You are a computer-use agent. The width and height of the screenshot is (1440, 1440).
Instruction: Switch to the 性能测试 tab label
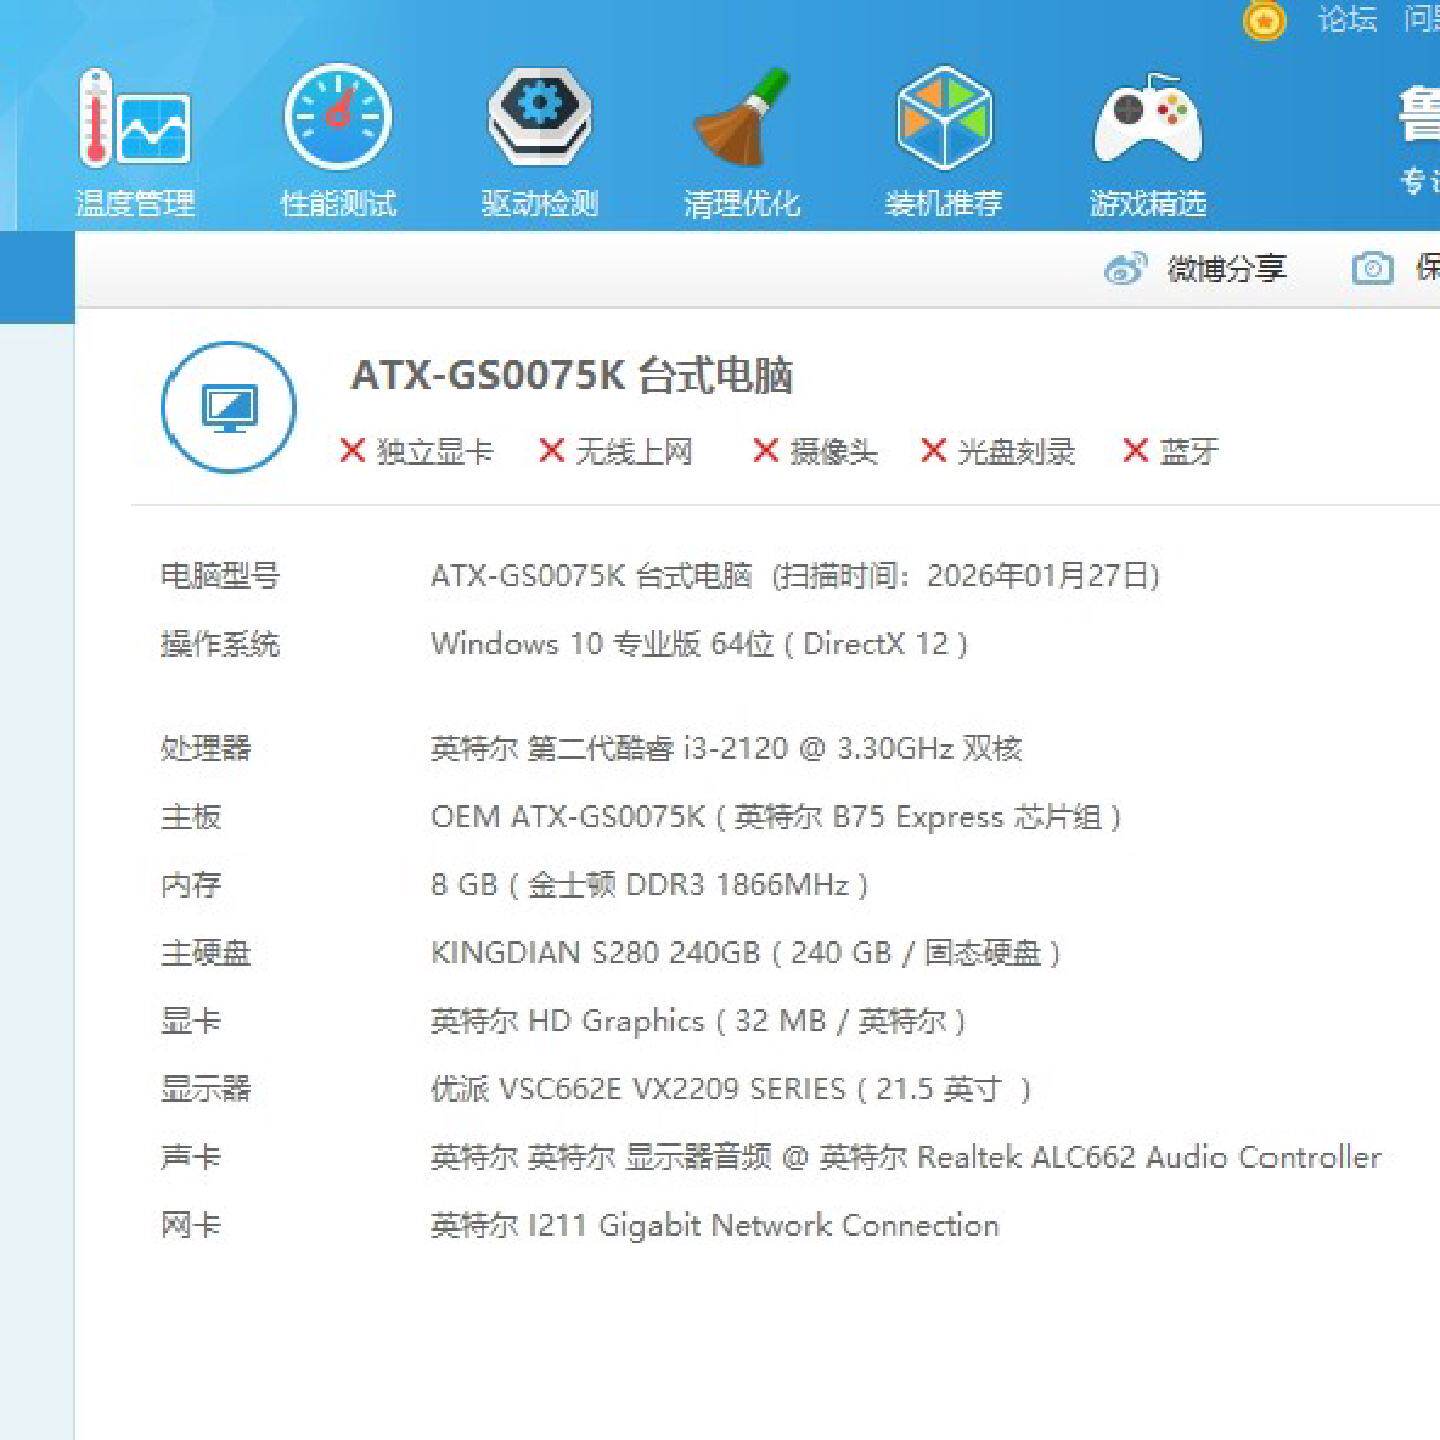[x=338, y=204]
